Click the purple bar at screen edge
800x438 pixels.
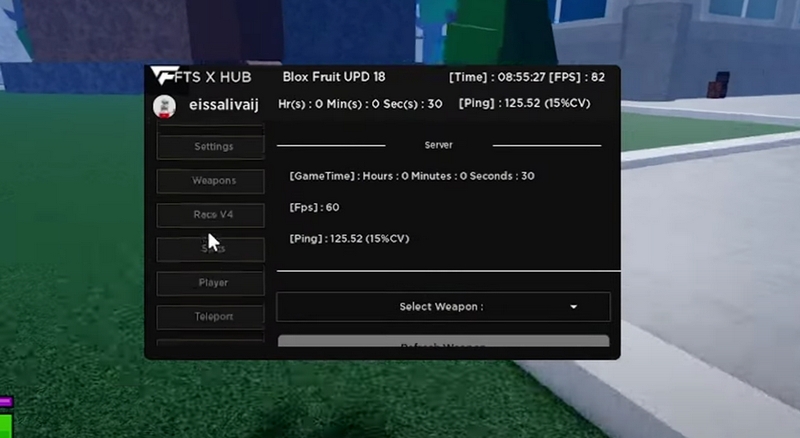5,400
